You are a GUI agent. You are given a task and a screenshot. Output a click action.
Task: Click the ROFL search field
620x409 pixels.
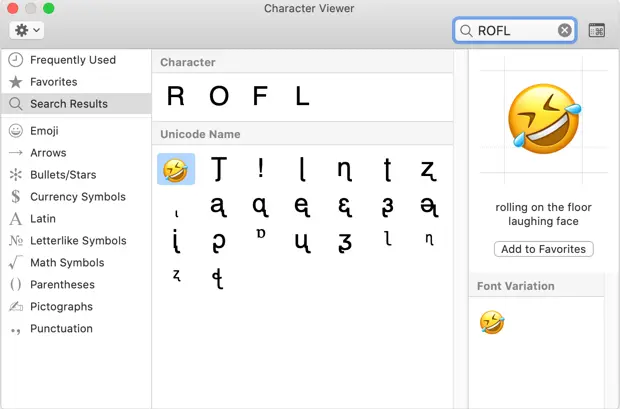(510, 31)
